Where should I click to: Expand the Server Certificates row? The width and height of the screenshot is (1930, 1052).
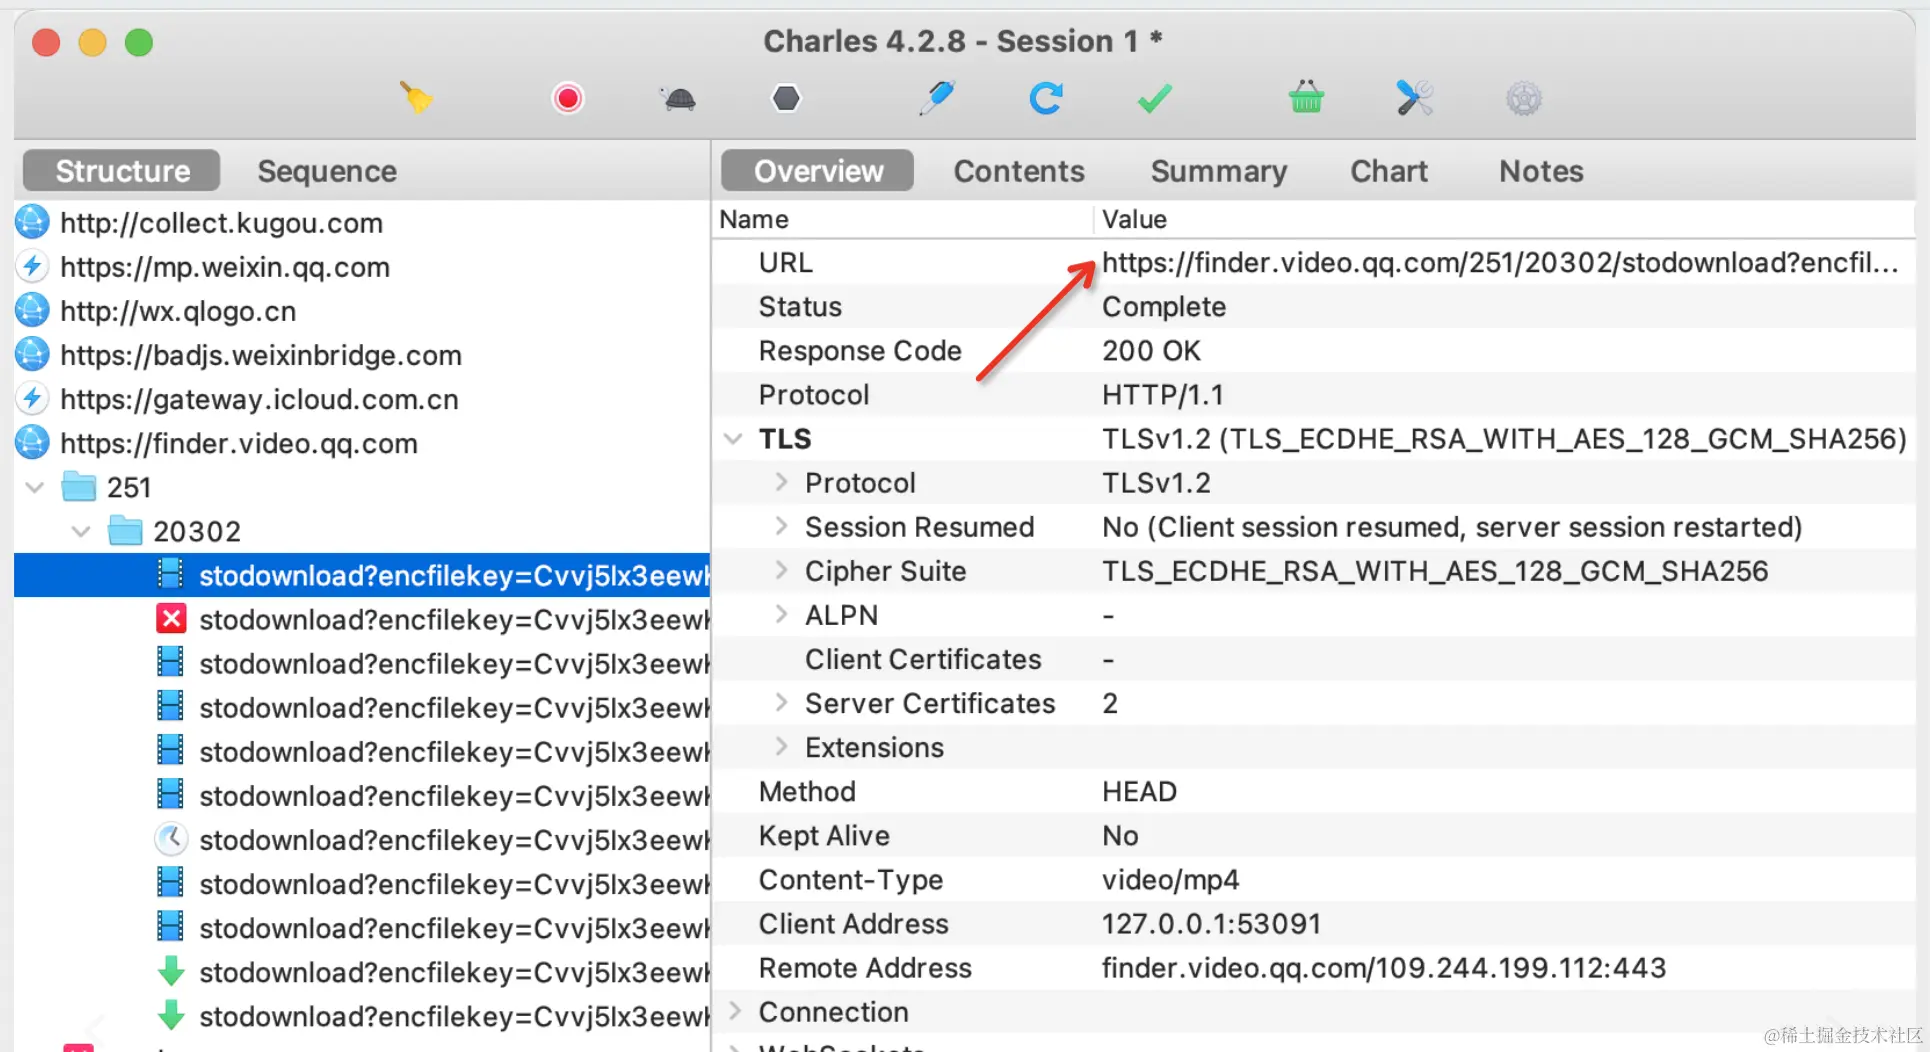(x=781, y=703)
